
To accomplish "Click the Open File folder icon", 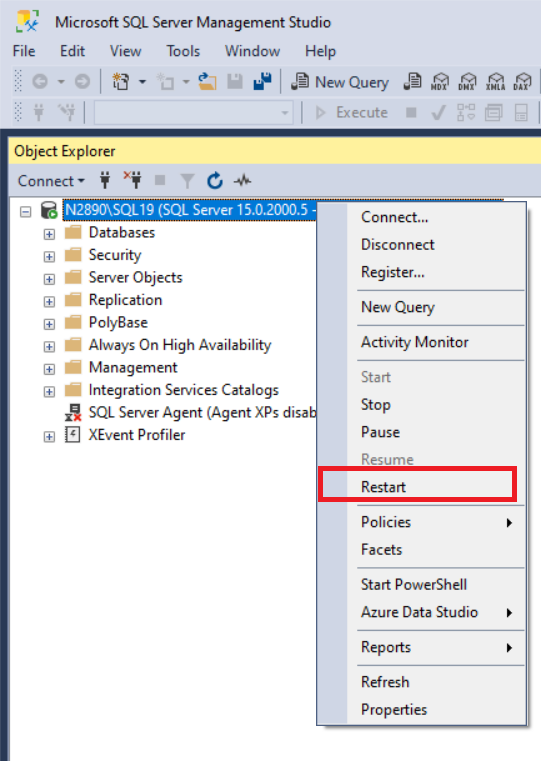I will pos(207,82).
